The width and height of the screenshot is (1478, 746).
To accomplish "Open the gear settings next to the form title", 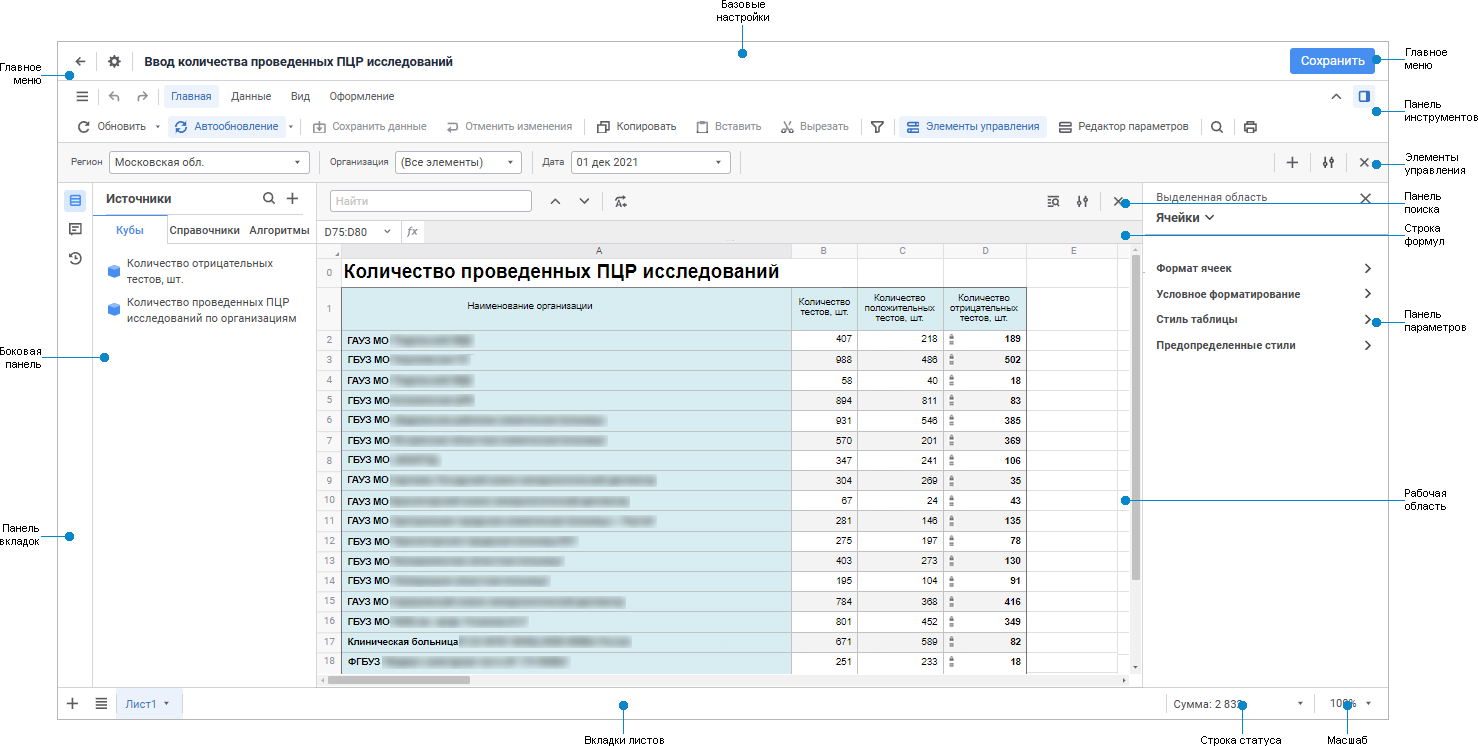I will coord(114,61).
